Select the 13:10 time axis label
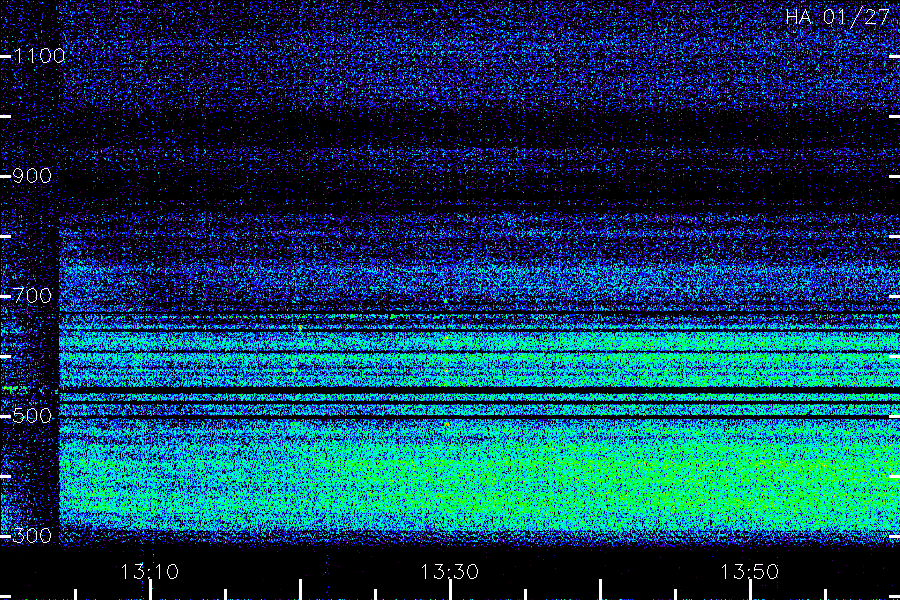Viewport: 900px width, 600px height. pos(149,572)
